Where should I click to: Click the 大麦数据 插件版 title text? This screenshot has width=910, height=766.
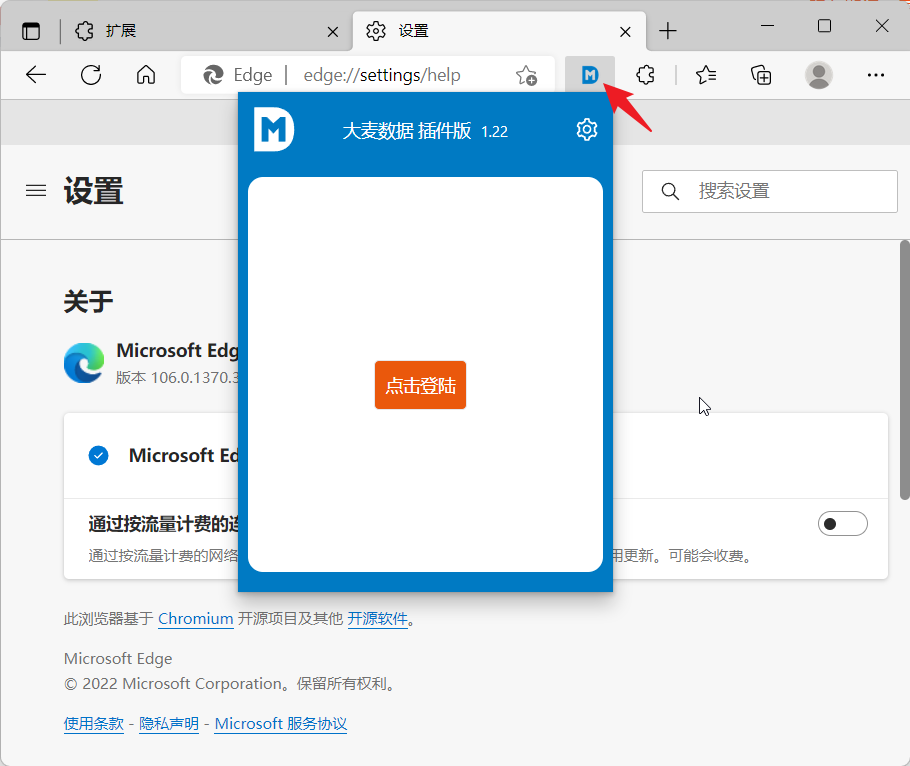(407, 131)
